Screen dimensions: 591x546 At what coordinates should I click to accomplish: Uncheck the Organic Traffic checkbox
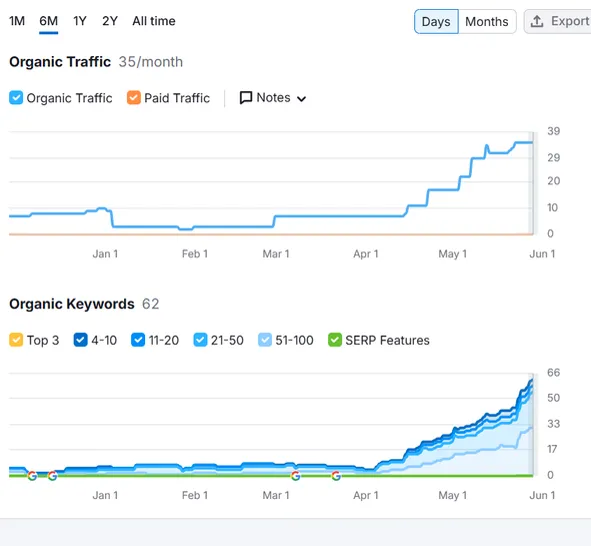tap(16, 98)
